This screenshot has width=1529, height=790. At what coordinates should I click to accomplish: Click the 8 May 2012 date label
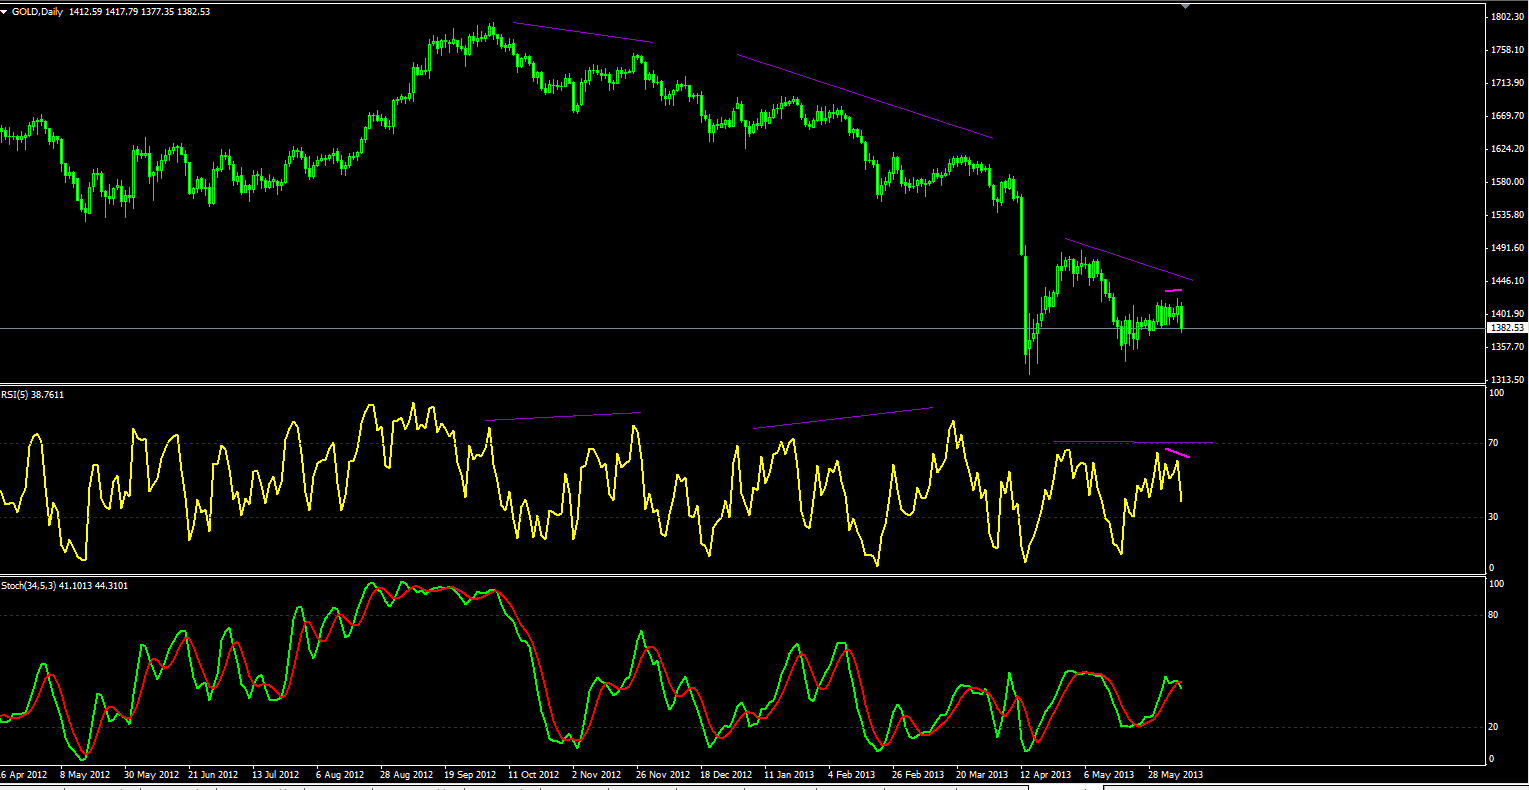coord(87,775)
